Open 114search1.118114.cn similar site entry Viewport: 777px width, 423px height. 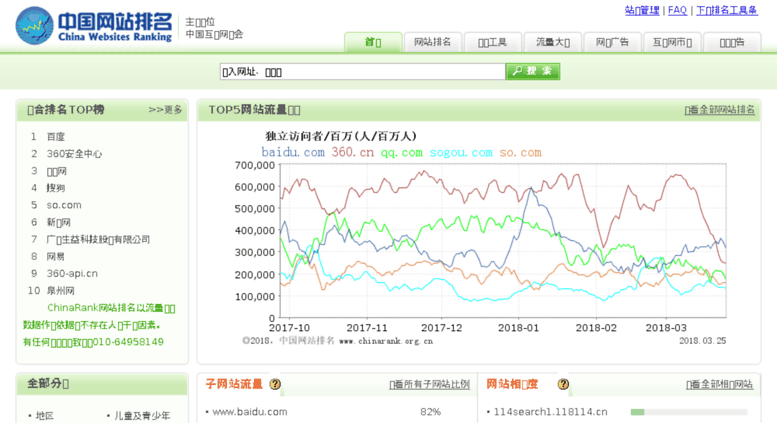pos(551,412)
